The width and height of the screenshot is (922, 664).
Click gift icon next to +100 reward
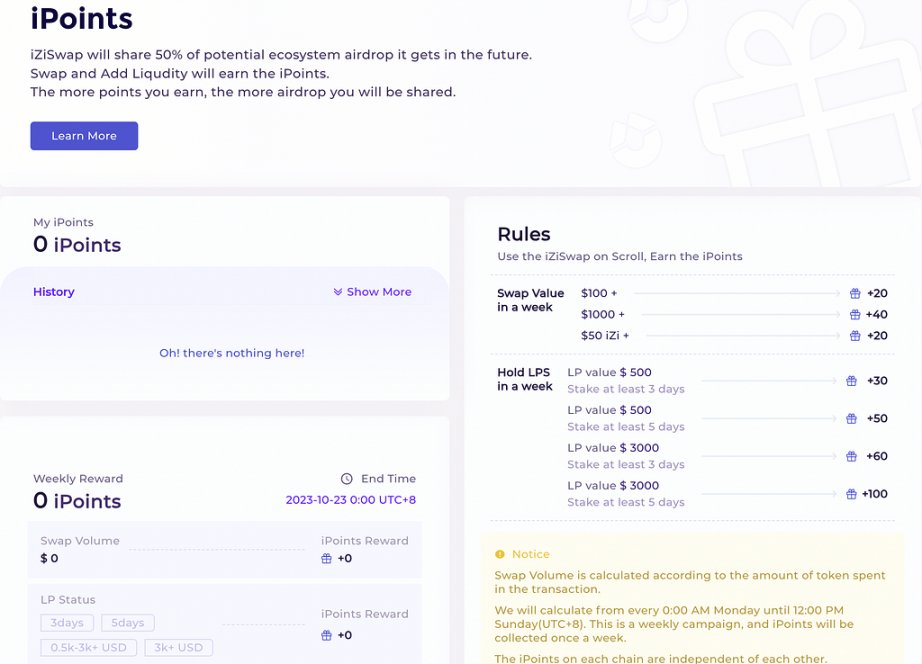(852, 494)
